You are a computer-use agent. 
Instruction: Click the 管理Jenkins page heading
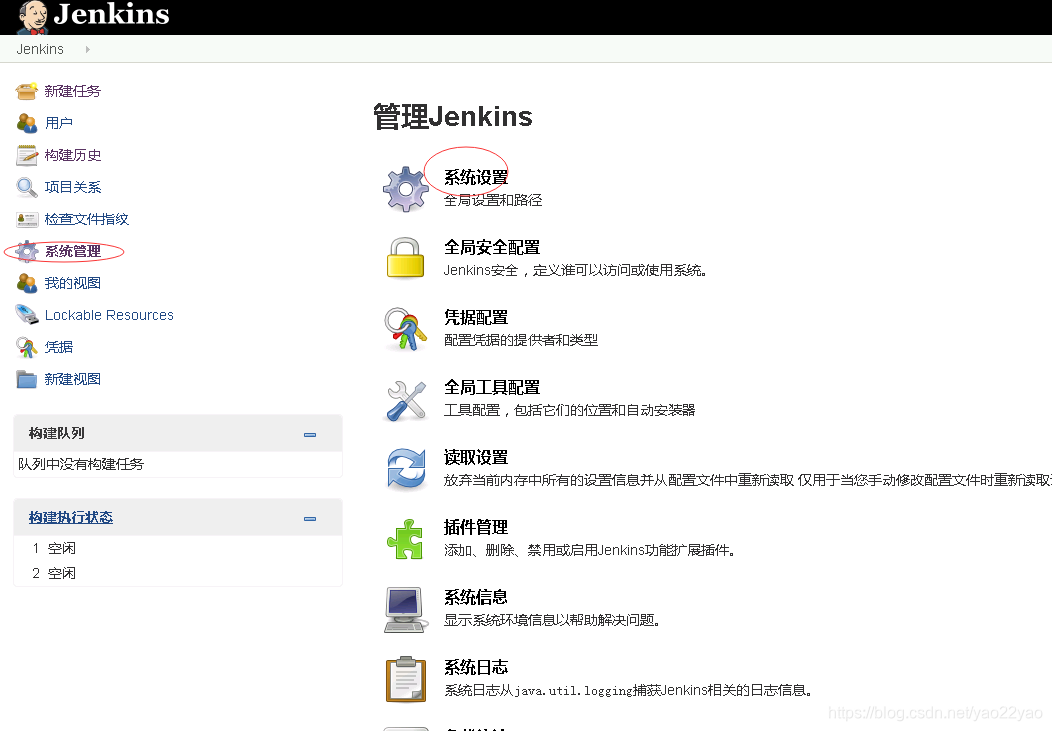click(x=453, y=117)
